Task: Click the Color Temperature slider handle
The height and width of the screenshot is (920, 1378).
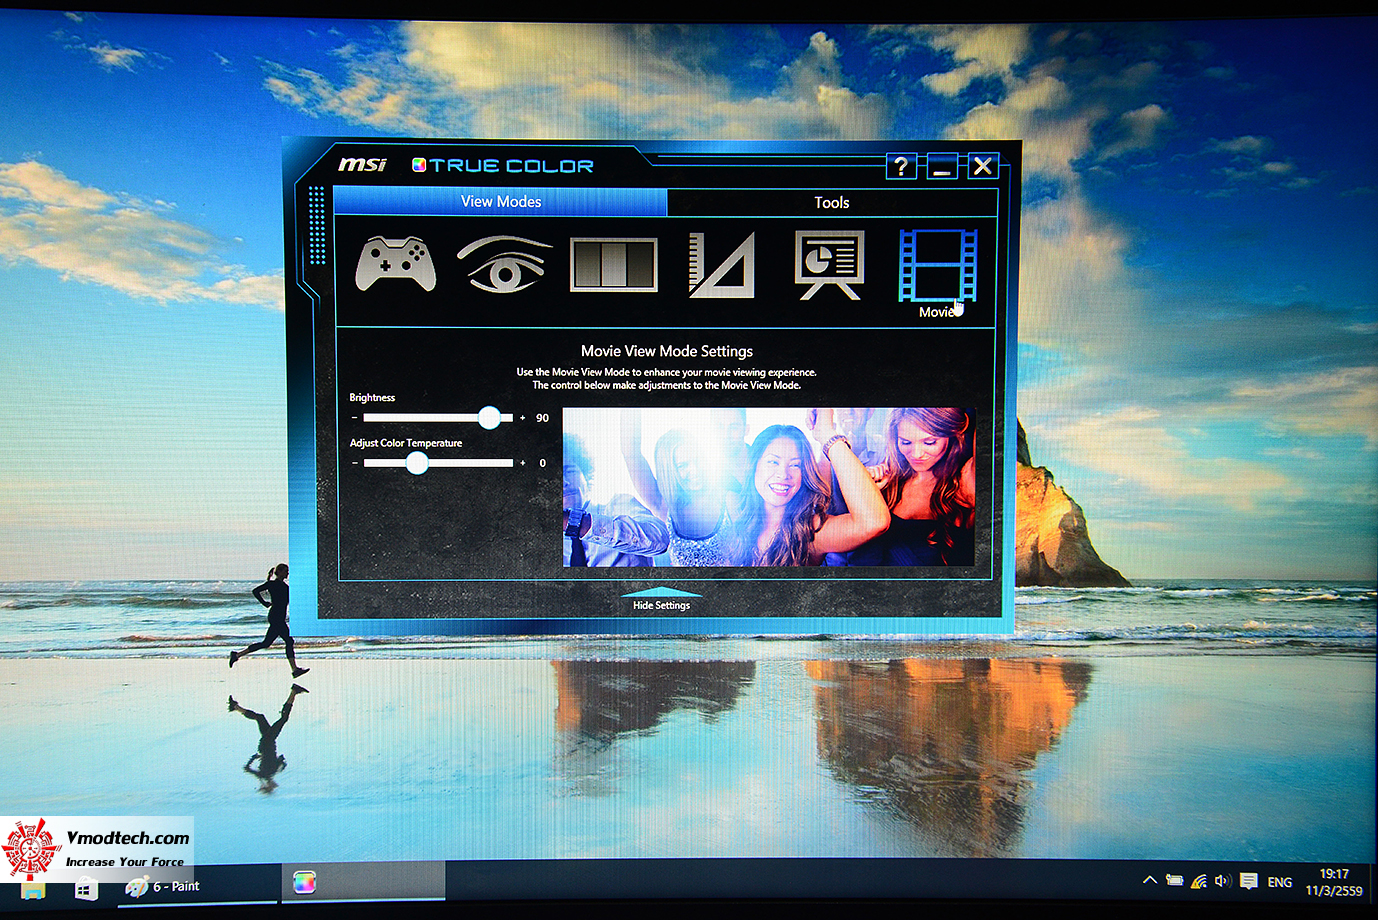Action: tap(417, 463)
